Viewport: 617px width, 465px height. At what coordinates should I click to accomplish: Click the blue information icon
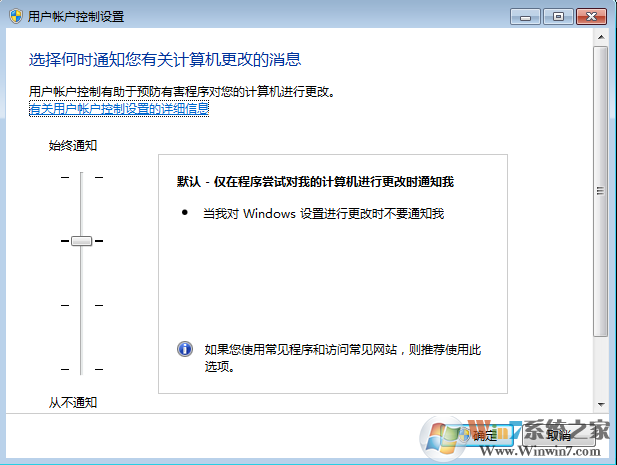point(185,349)
